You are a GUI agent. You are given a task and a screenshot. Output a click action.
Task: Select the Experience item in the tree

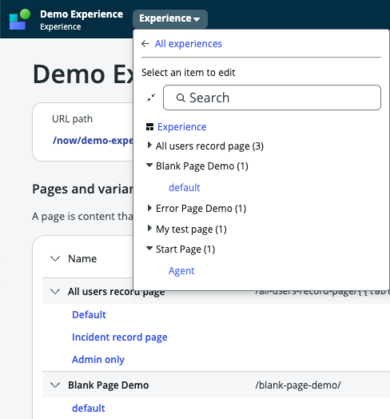click(x=182, y=127)
